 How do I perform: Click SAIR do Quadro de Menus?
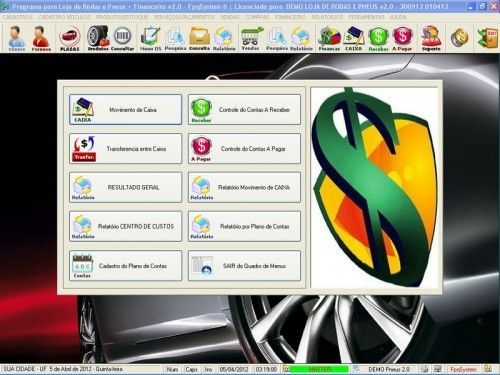pyautogui.click(x=244, y=266)
